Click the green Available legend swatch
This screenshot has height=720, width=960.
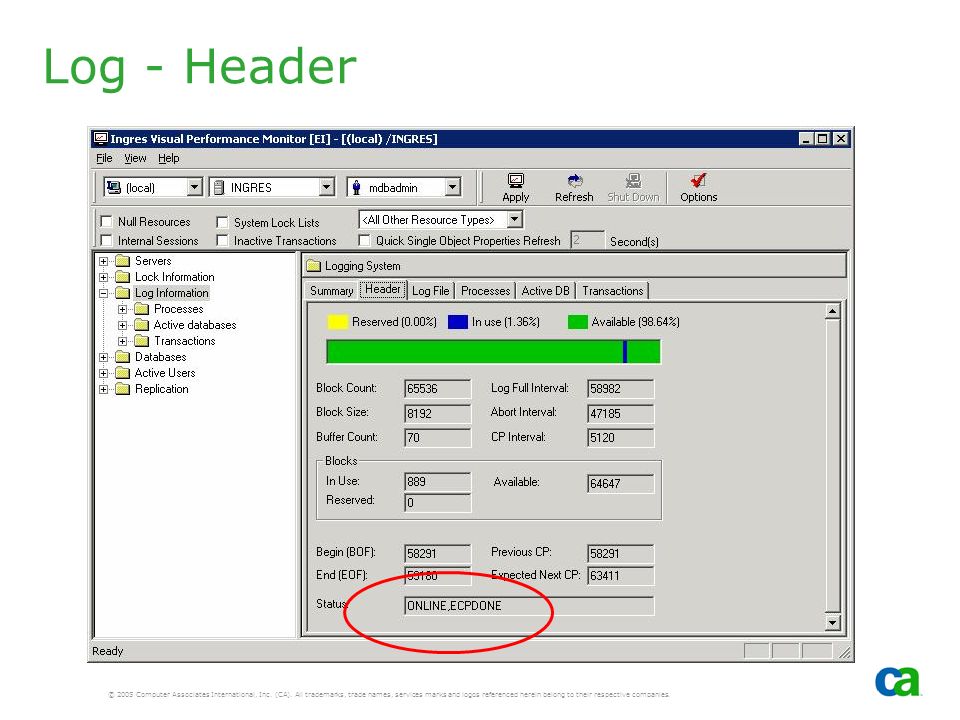[577, 321]
